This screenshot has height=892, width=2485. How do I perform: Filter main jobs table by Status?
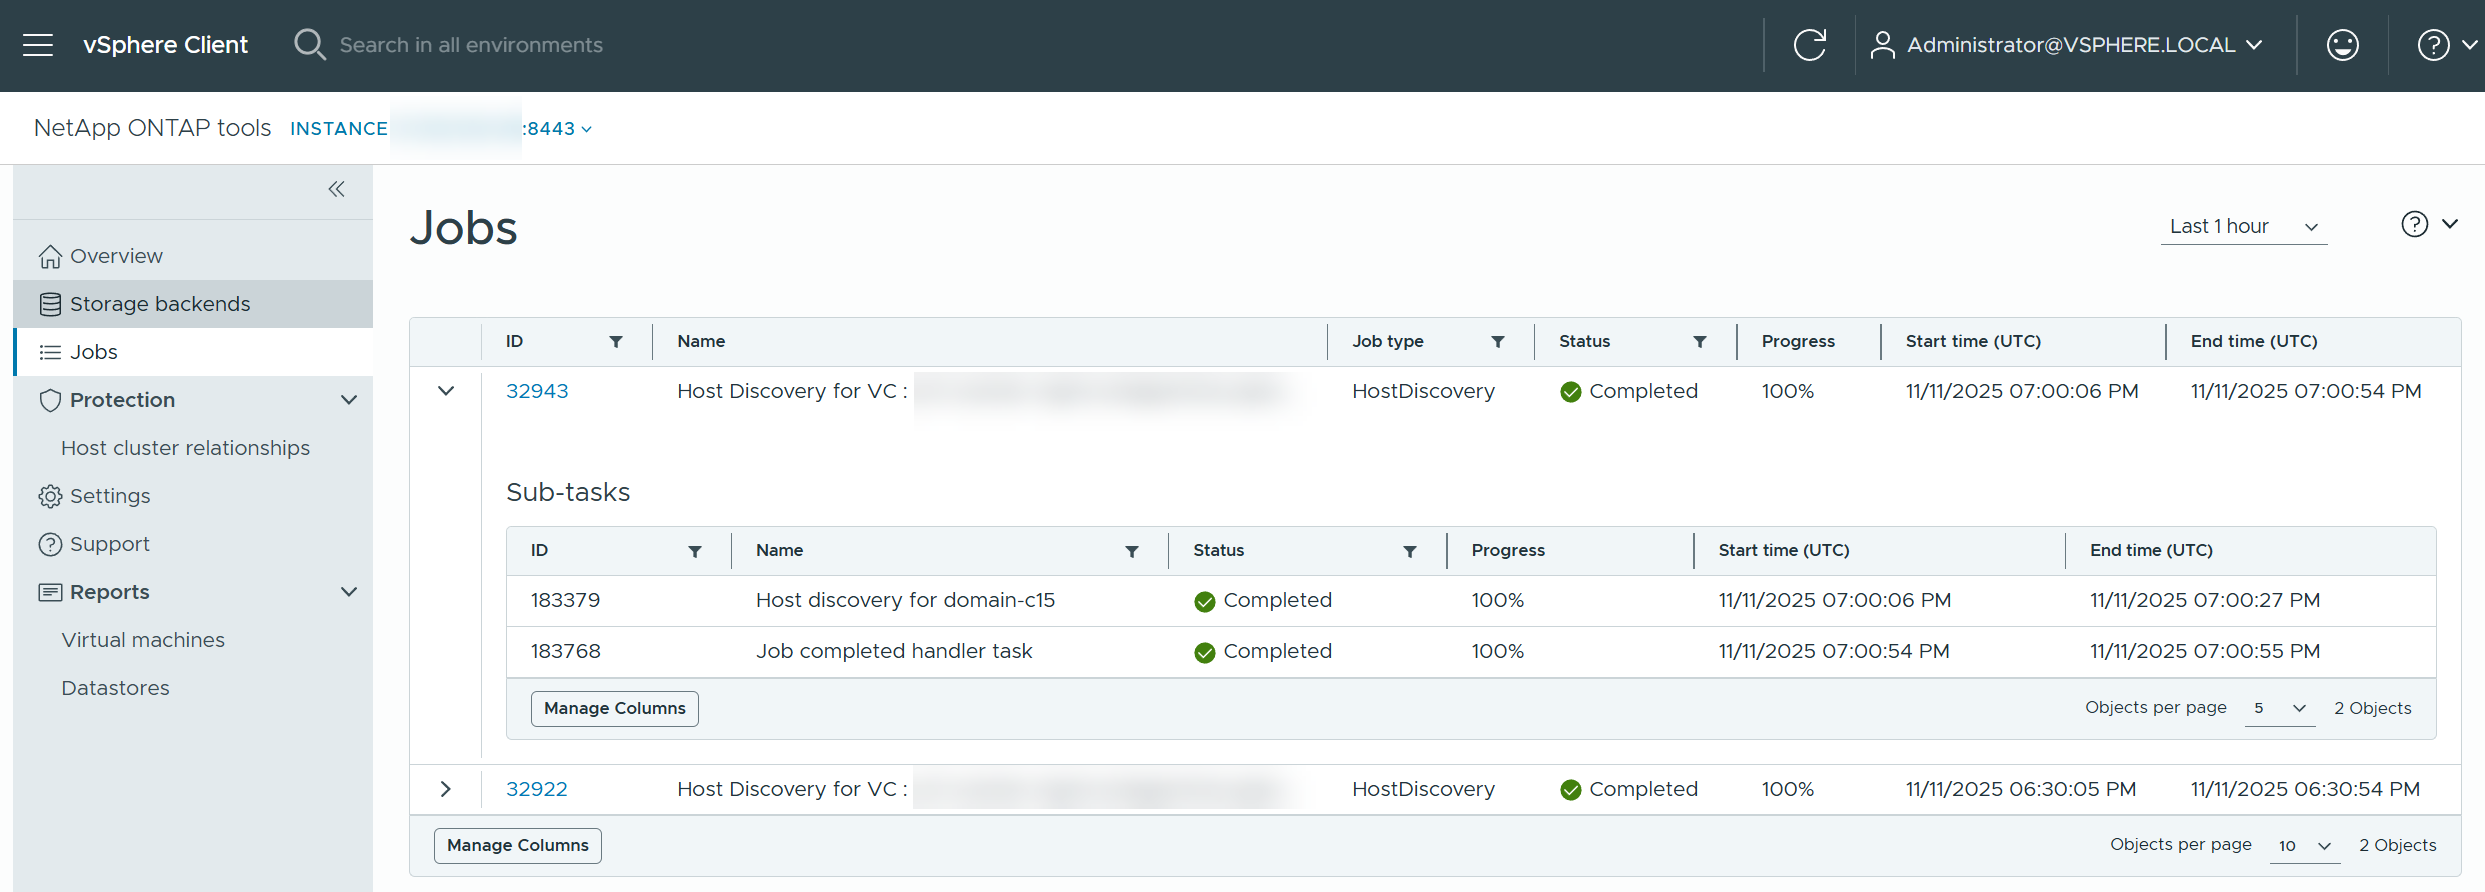(x=1699, y=342)
